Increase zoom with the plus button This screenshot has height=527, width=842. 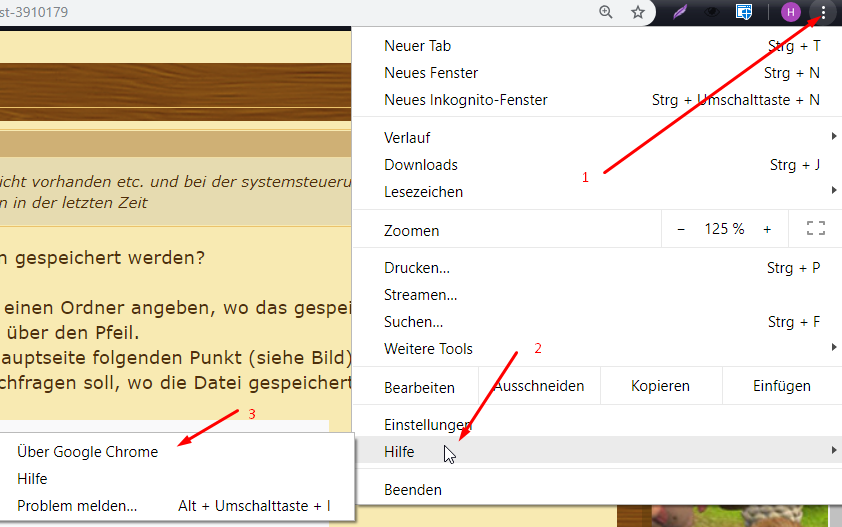coord(767,229)
